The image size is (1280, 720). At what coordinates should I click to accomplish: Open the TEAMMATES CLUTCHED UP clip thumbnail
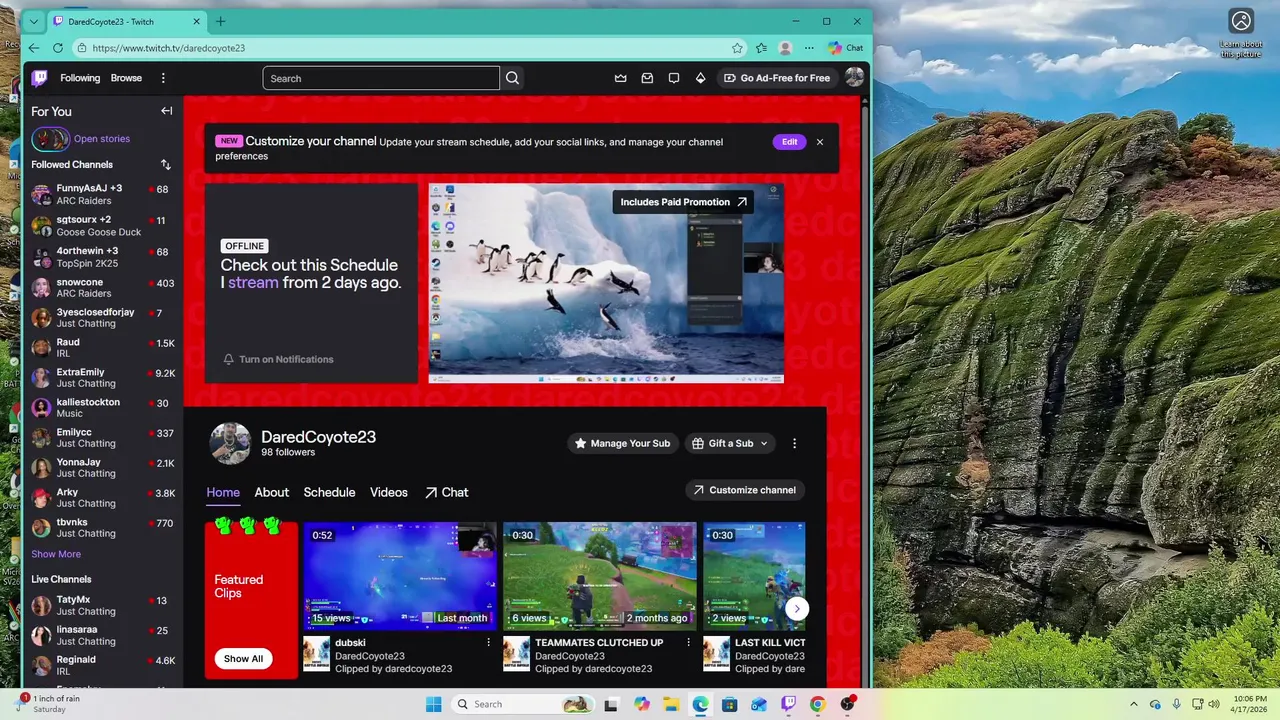coord(600,576)
